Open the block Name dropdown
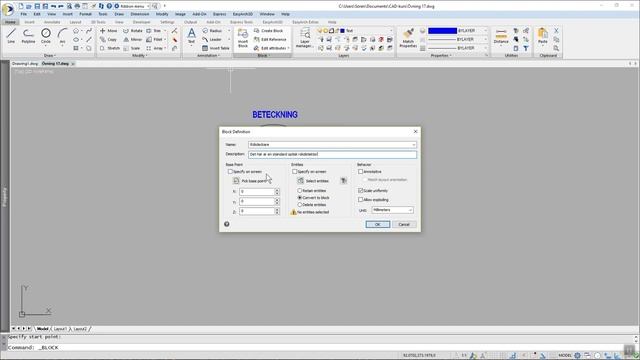 413,145
